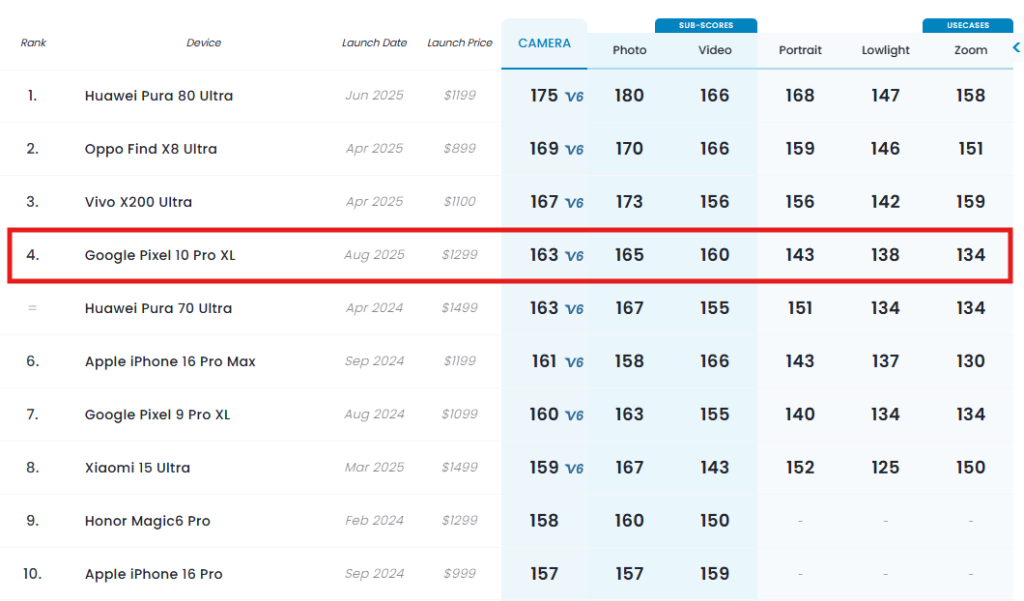The height and width of the screenshot is (601, 1024).
Task: Open the Xiaomi 15 Ultra device link
Action: click(x=137, y=468)
